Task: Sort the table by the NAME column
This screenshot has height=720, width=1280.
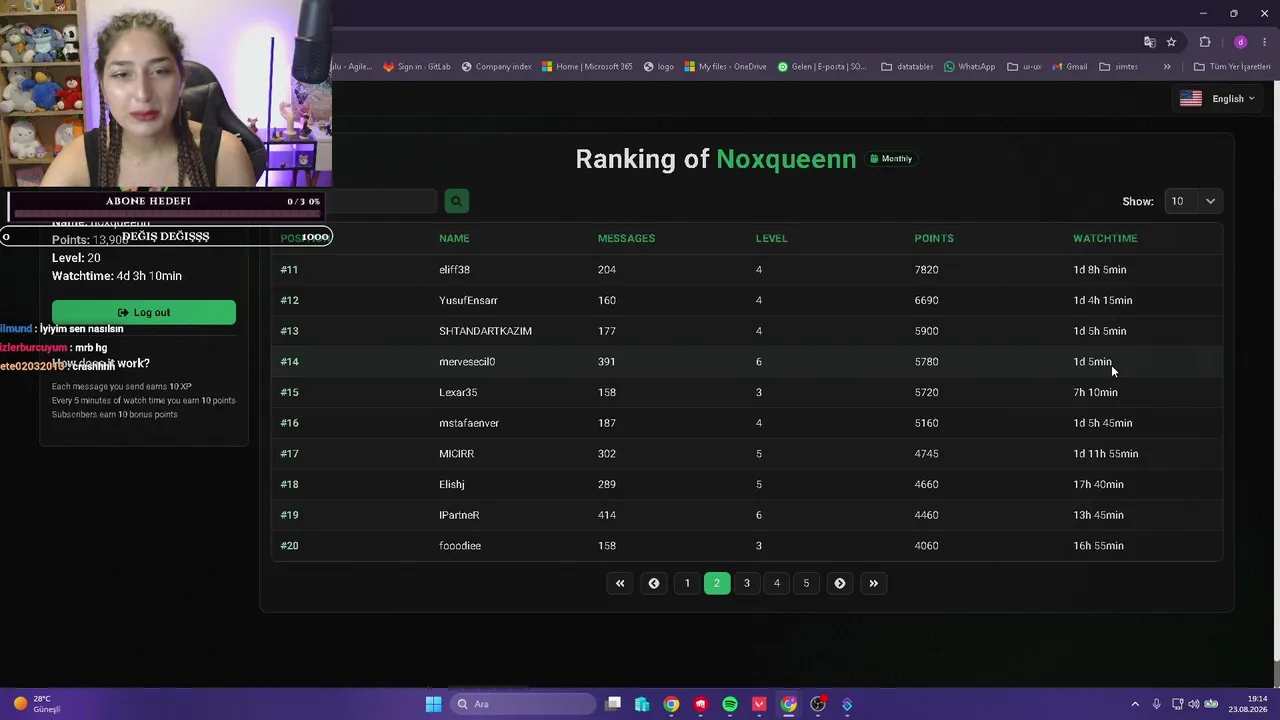Action: click(x=454, y=238)
